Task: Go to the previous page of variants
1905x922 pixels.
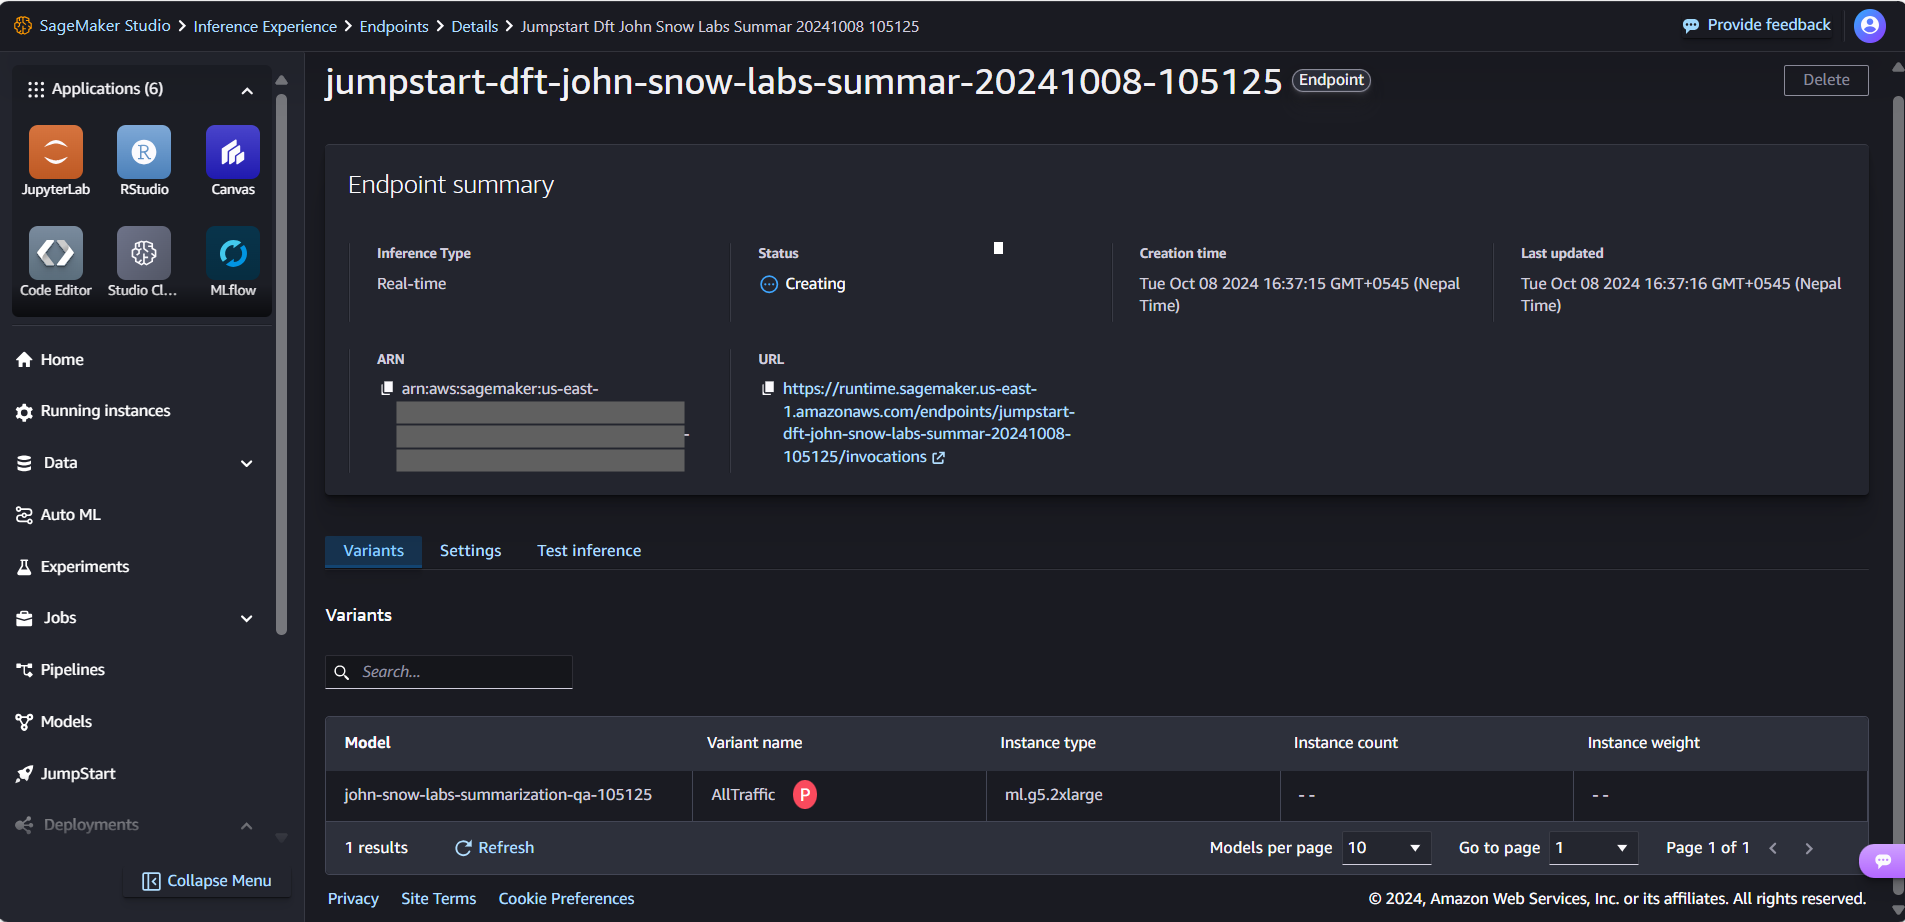Action: pos(1773,848)
